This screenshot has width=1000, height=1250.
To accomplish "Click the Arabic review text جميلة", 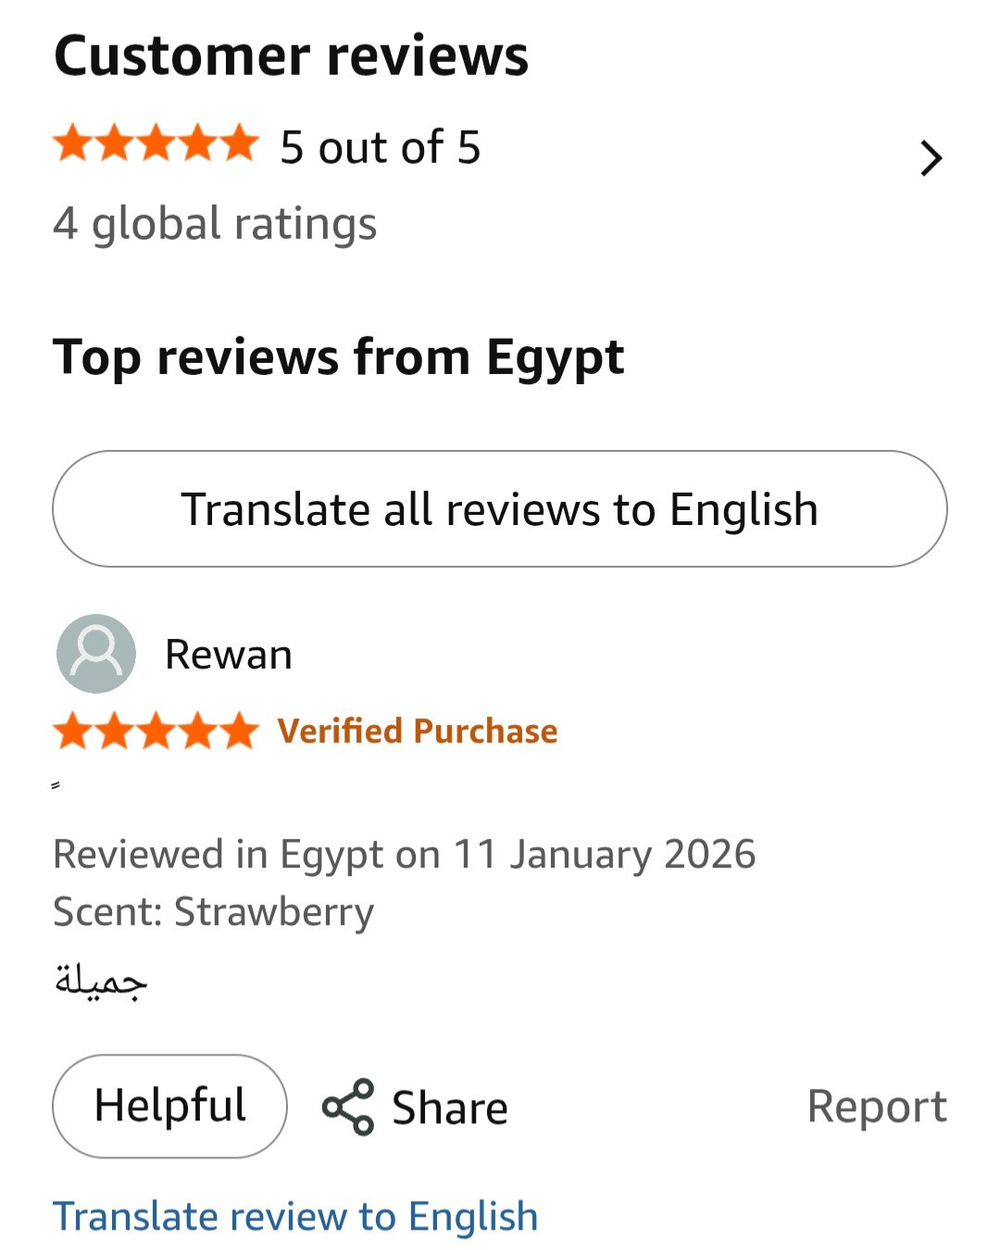I will coord(100,978).
